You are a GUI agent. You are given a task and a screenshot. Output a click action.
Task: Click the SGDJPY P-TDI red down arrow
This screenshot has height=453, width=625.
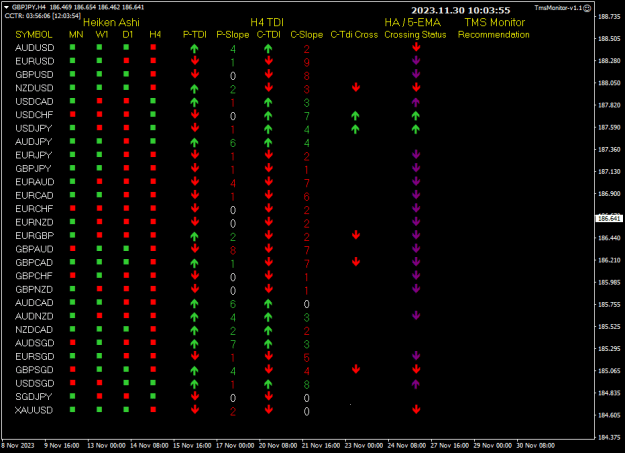[195, 396]
